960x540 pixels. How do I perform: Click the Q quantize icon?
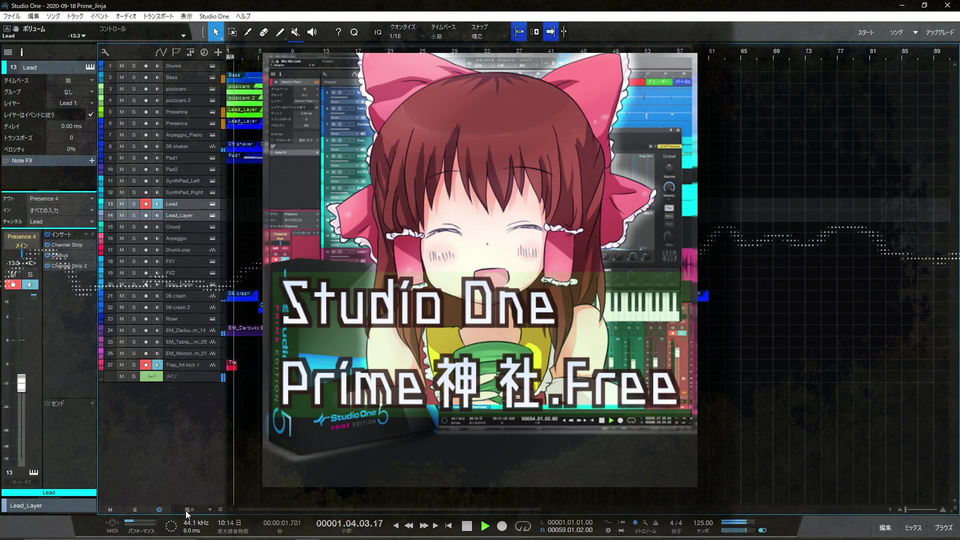point(354,32)
